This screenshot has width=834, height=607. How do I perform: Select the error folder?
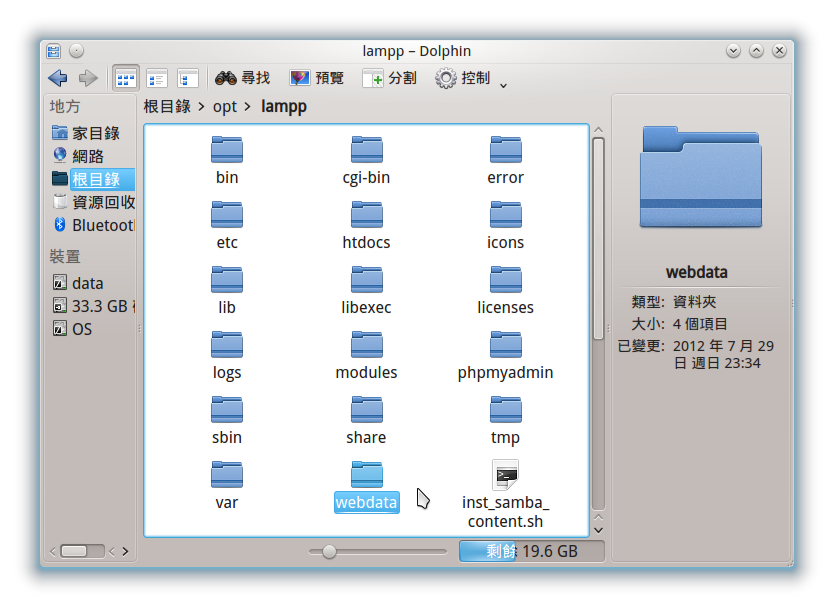coord(505,160)
